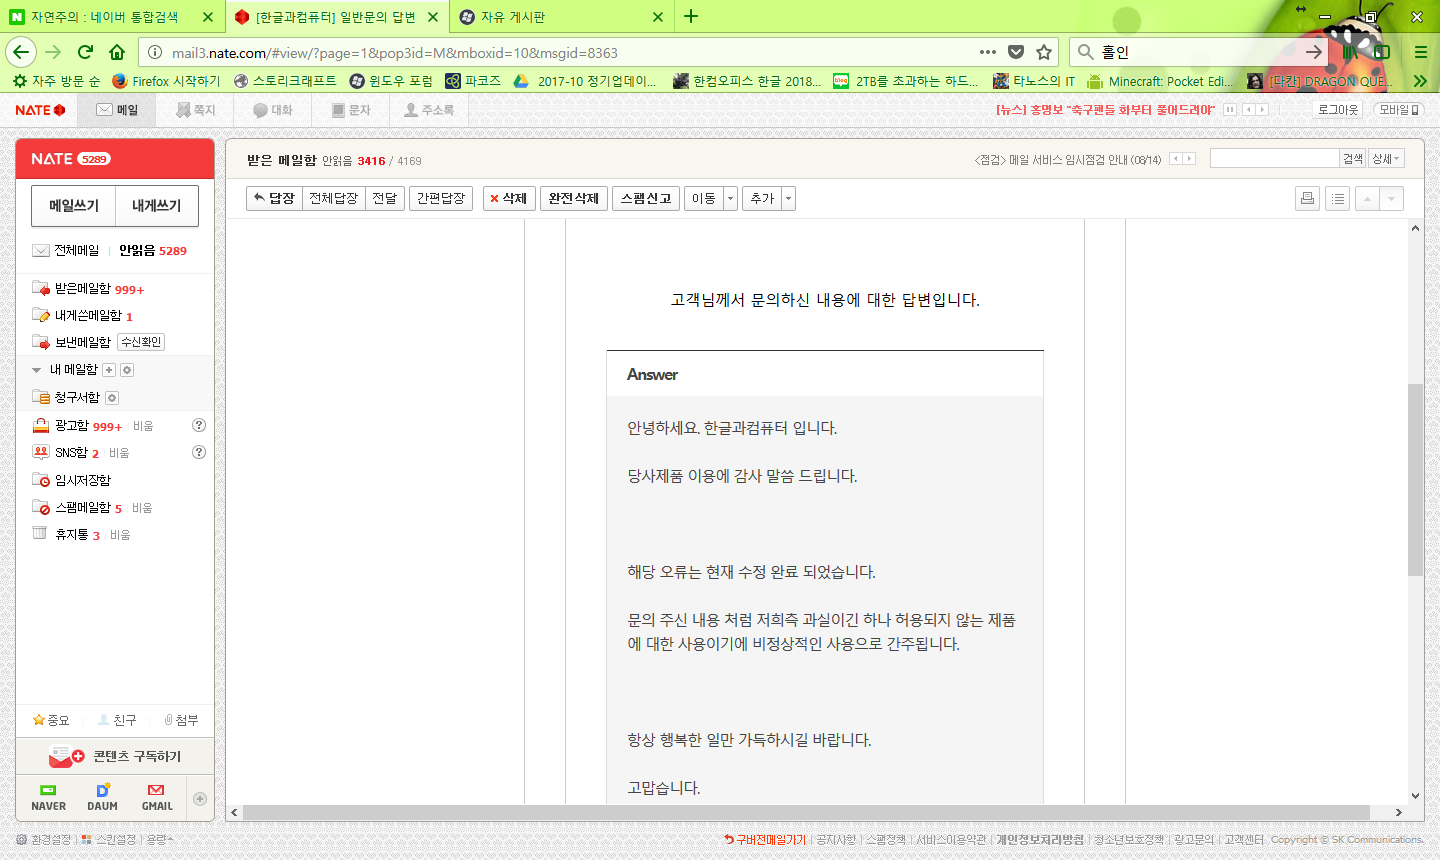Click help icon beside 광고함
Screen dimensions: 1440x860
(199, 425)
